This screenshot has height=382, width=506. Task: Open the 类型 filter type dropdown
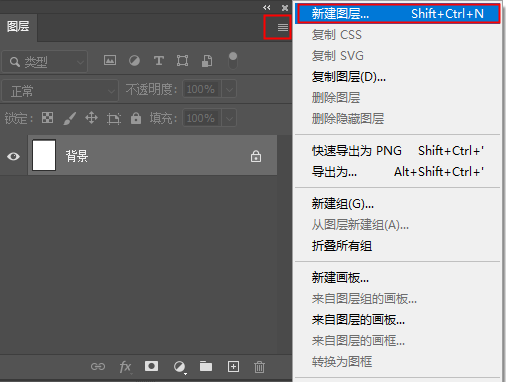tap(45, 62)
